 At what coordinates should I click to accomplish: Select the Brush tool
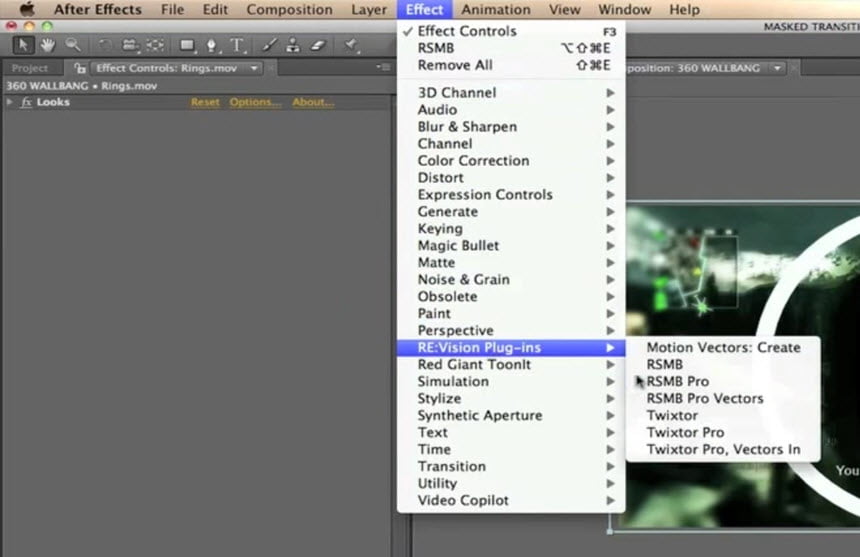coord(269,46)
